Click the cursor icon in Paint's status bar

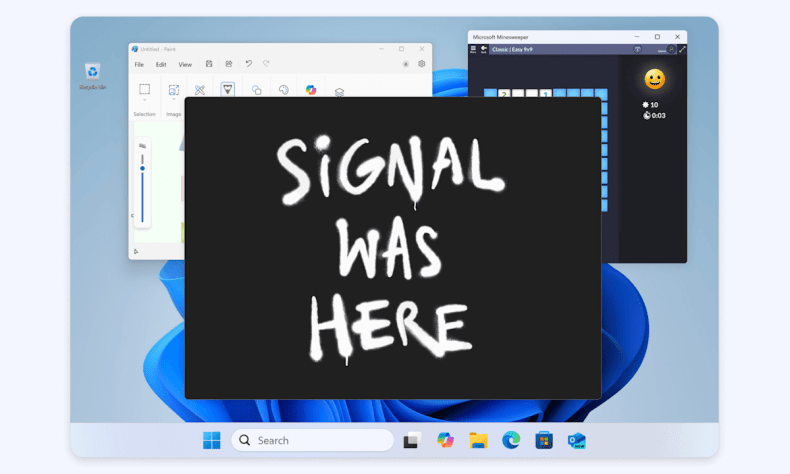136,251
